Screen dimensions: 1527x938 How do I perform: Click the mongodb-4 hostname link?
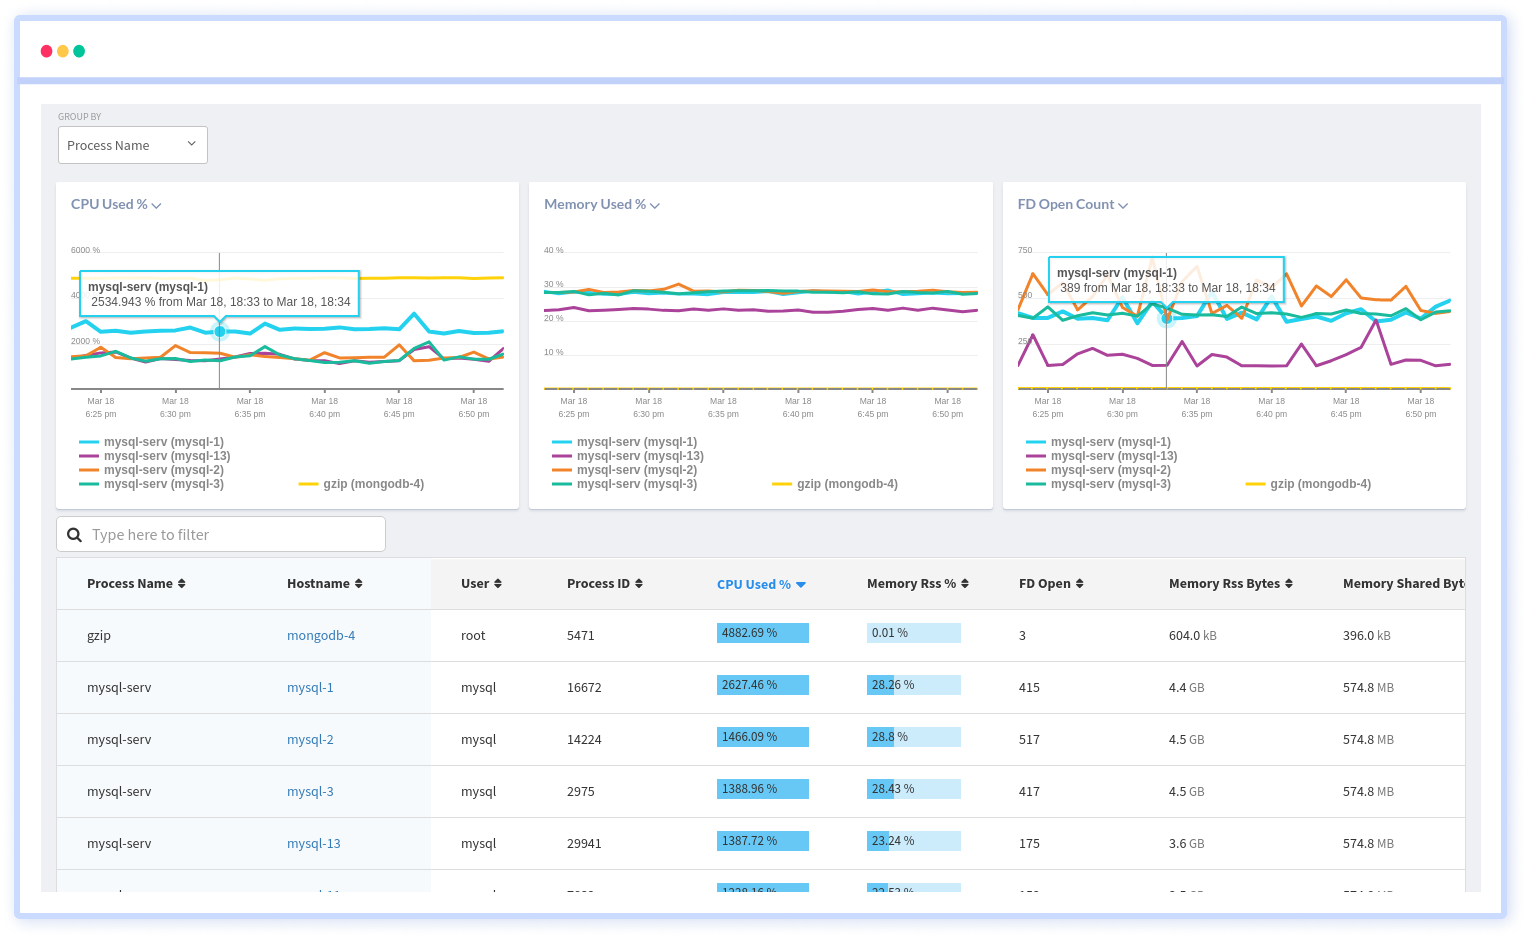click(320, 635)
